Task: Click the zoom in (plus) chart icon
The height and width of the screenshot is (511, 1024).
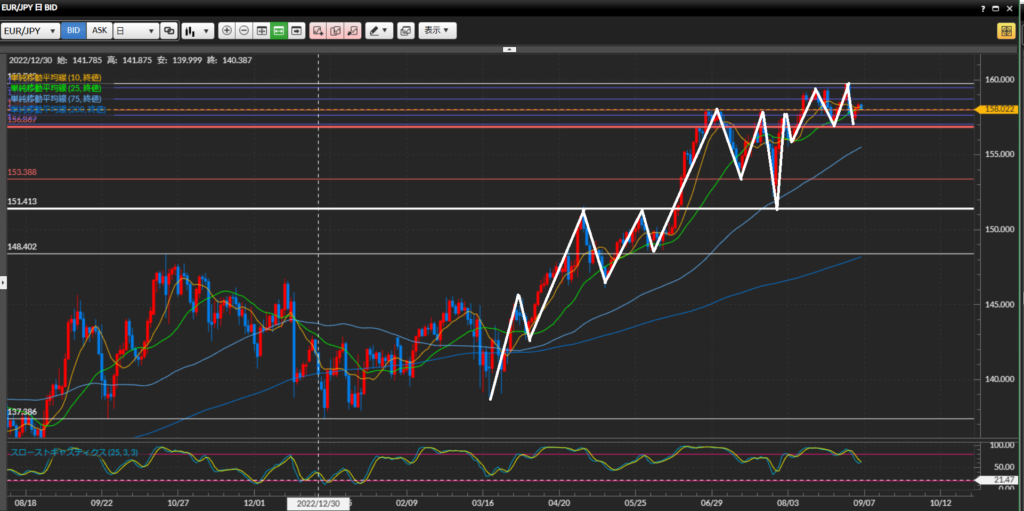Action: coord(227,31)
